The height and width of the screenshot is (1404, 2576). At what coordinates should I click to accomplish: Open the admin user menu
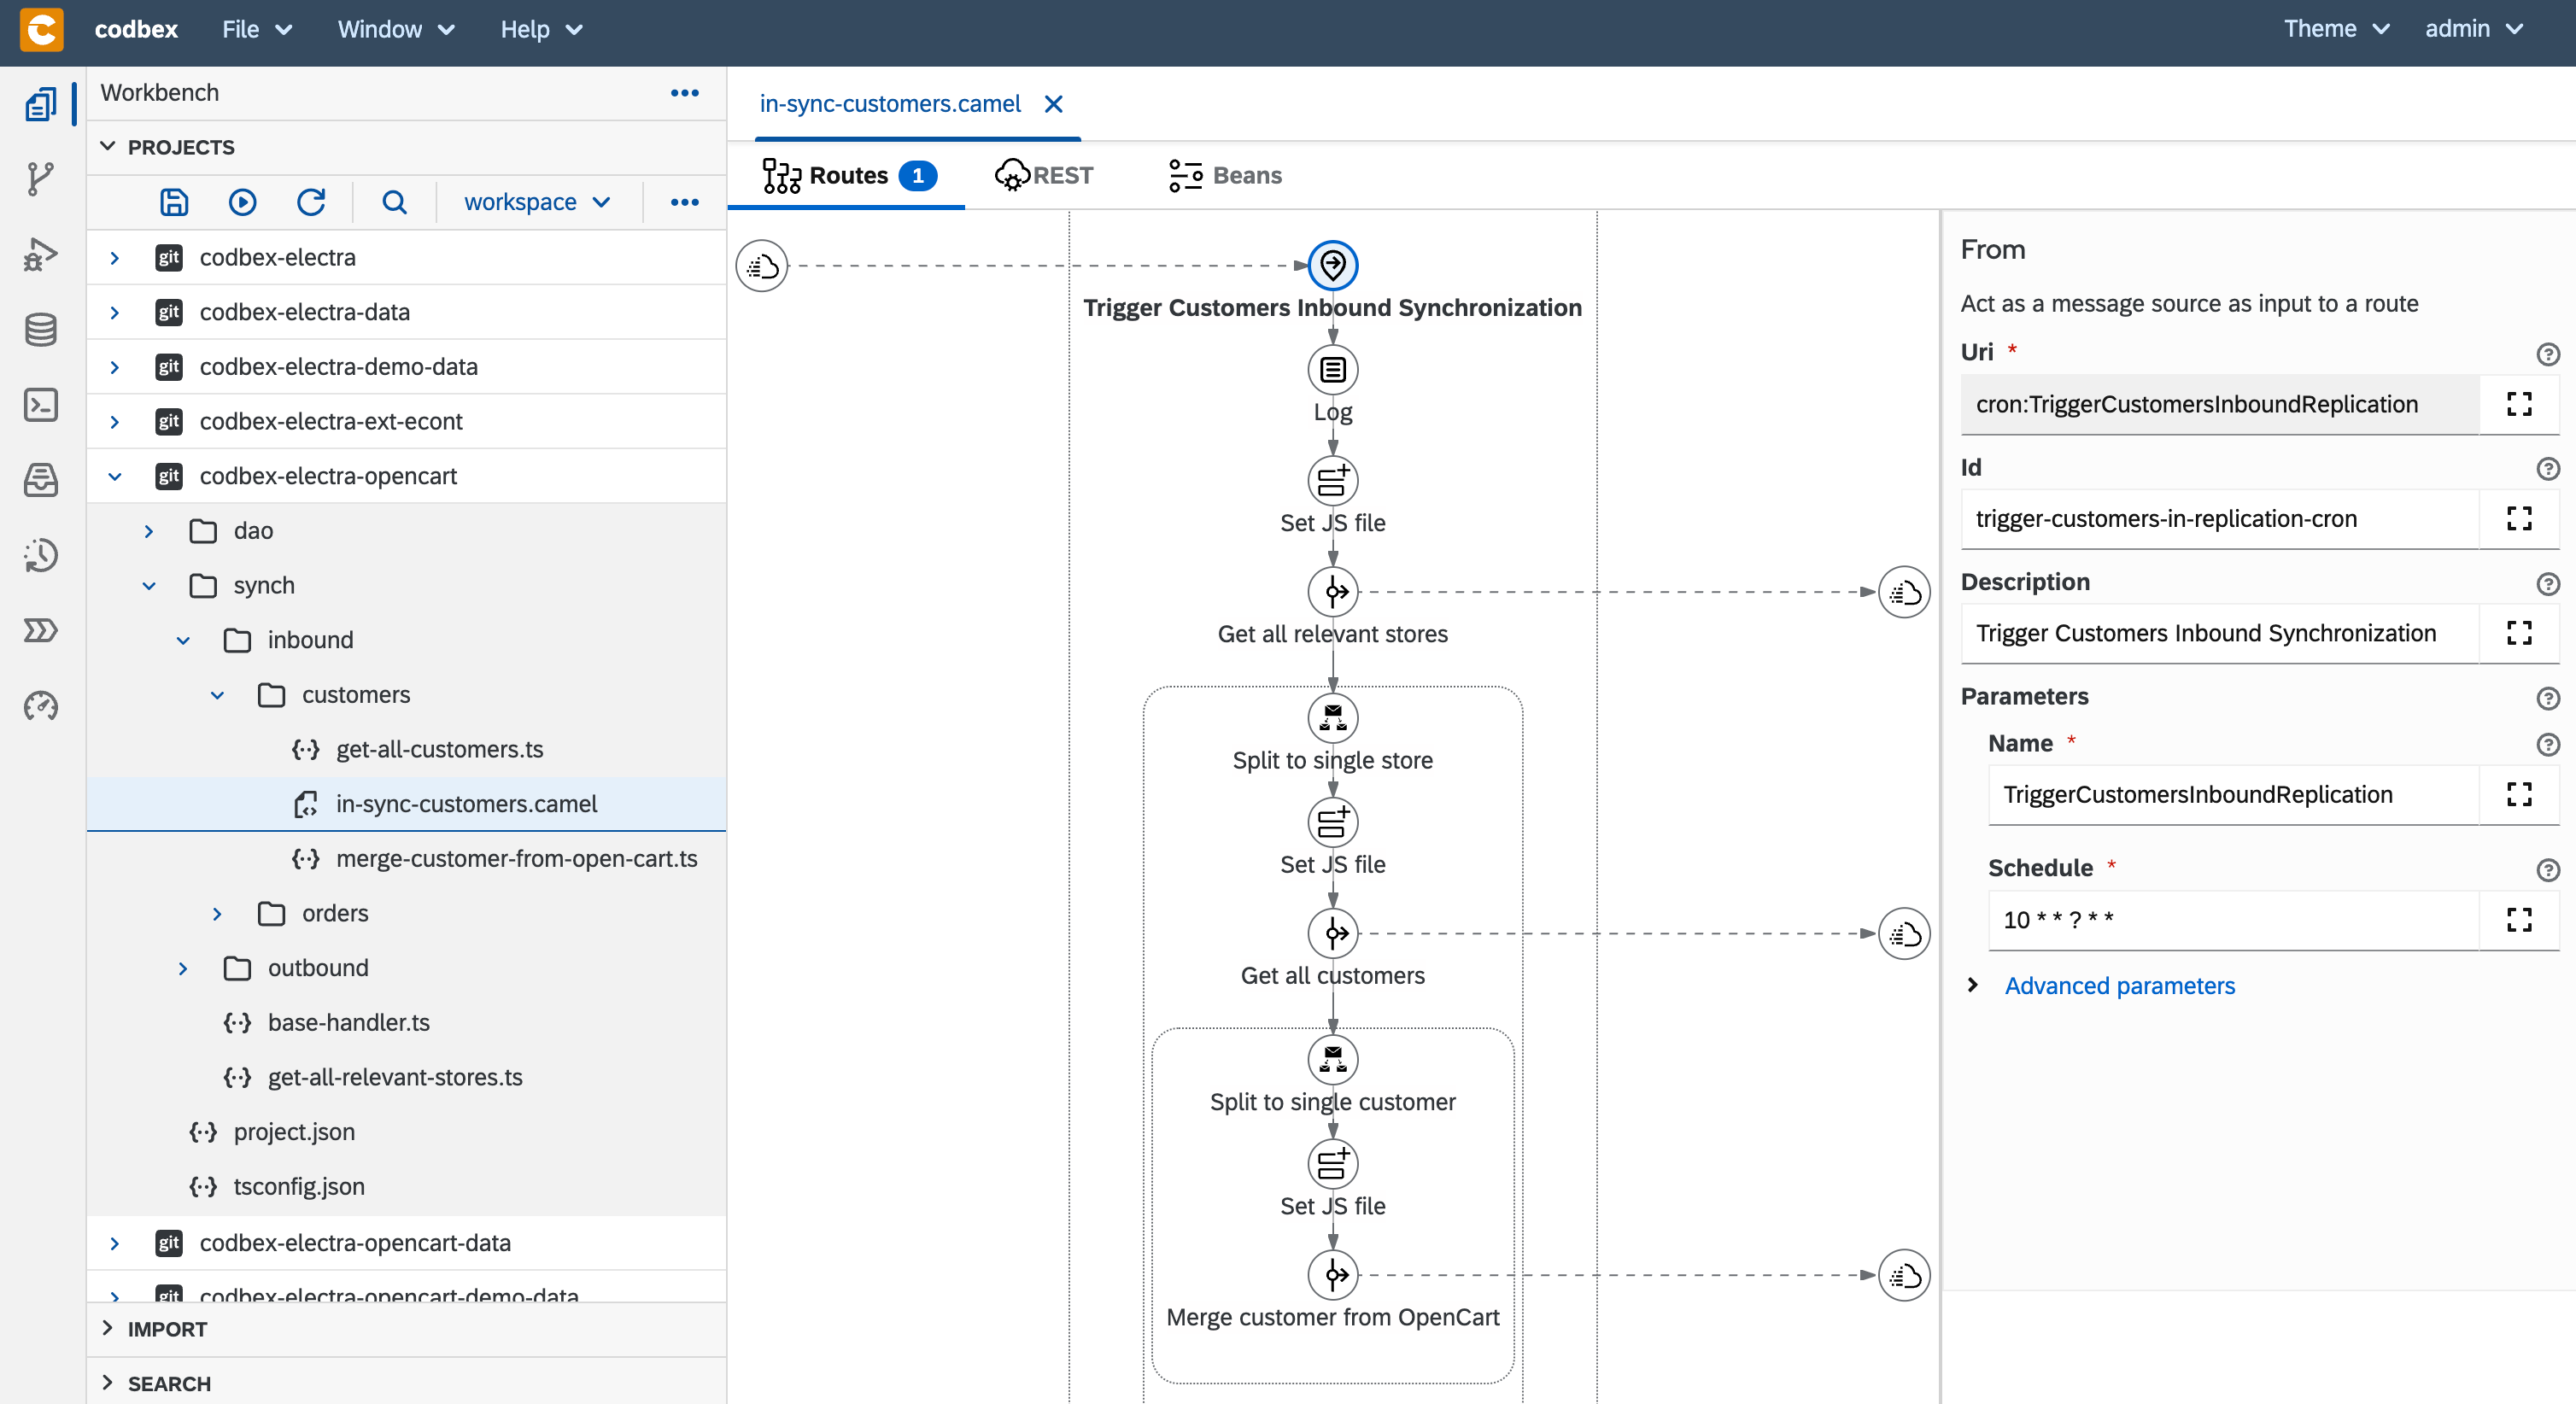(x=2473, y=29)
